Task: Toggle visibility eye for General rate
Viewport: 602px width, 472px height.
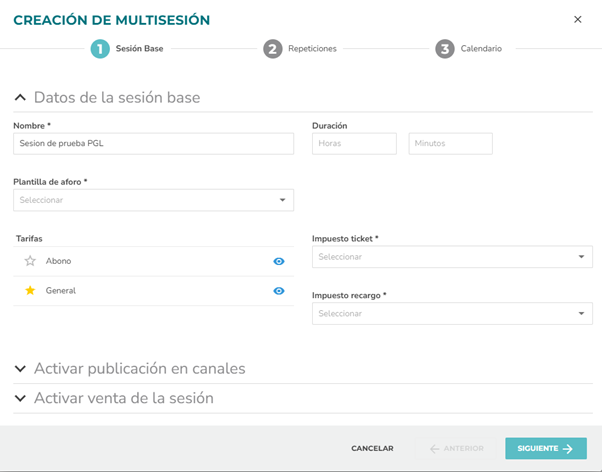Action: 279,291
